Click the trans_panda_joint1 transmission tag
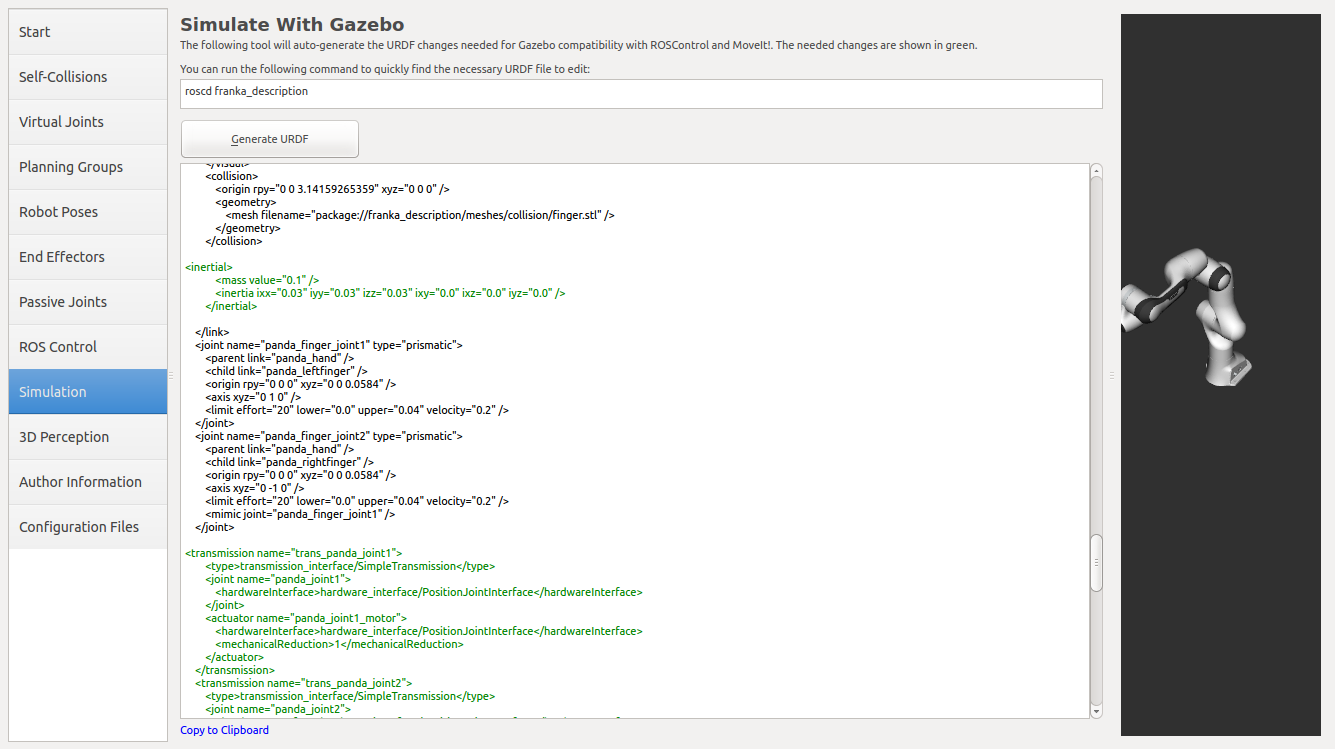1335x749 pixels. pos(294,553)
